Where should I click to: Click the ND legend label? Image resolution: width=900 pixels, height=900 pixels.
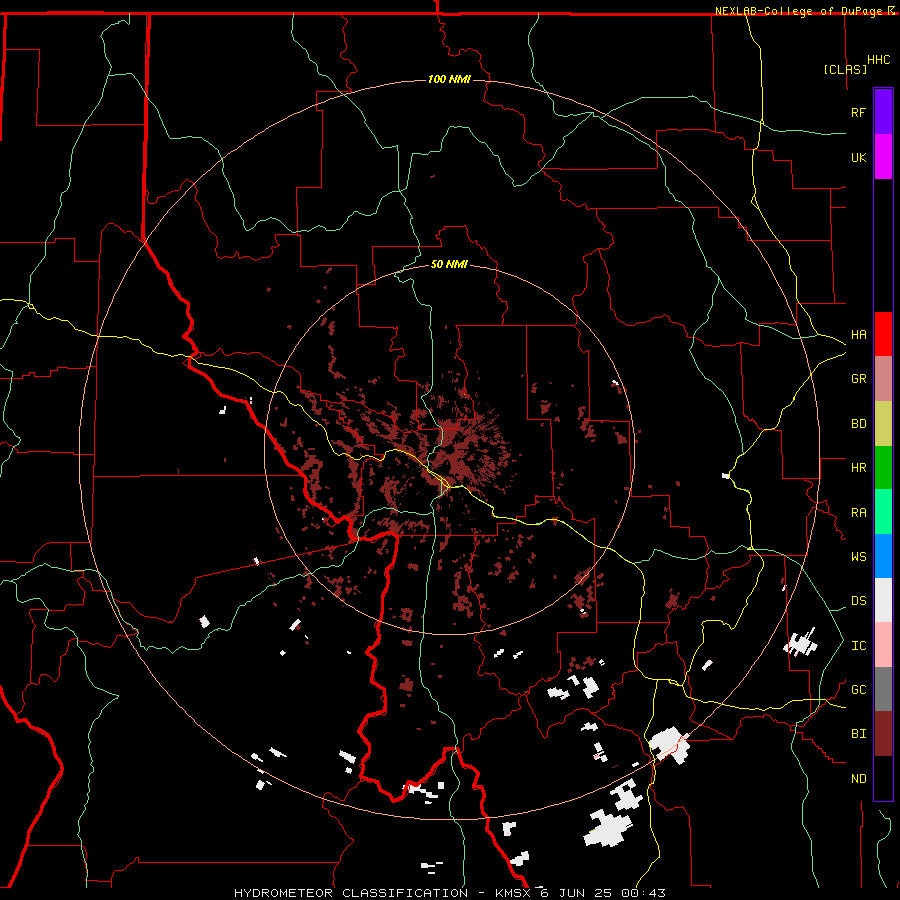tap(858, 779)
